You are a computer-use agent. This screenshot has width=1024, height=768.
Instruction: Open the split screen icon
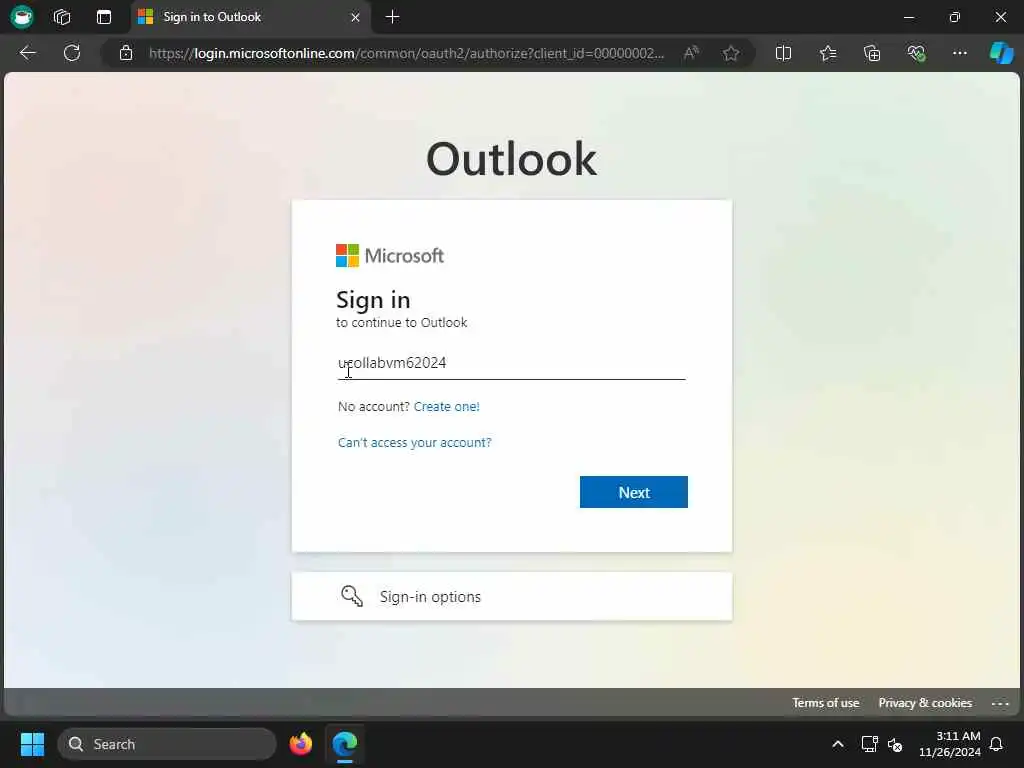click(783, 53)
